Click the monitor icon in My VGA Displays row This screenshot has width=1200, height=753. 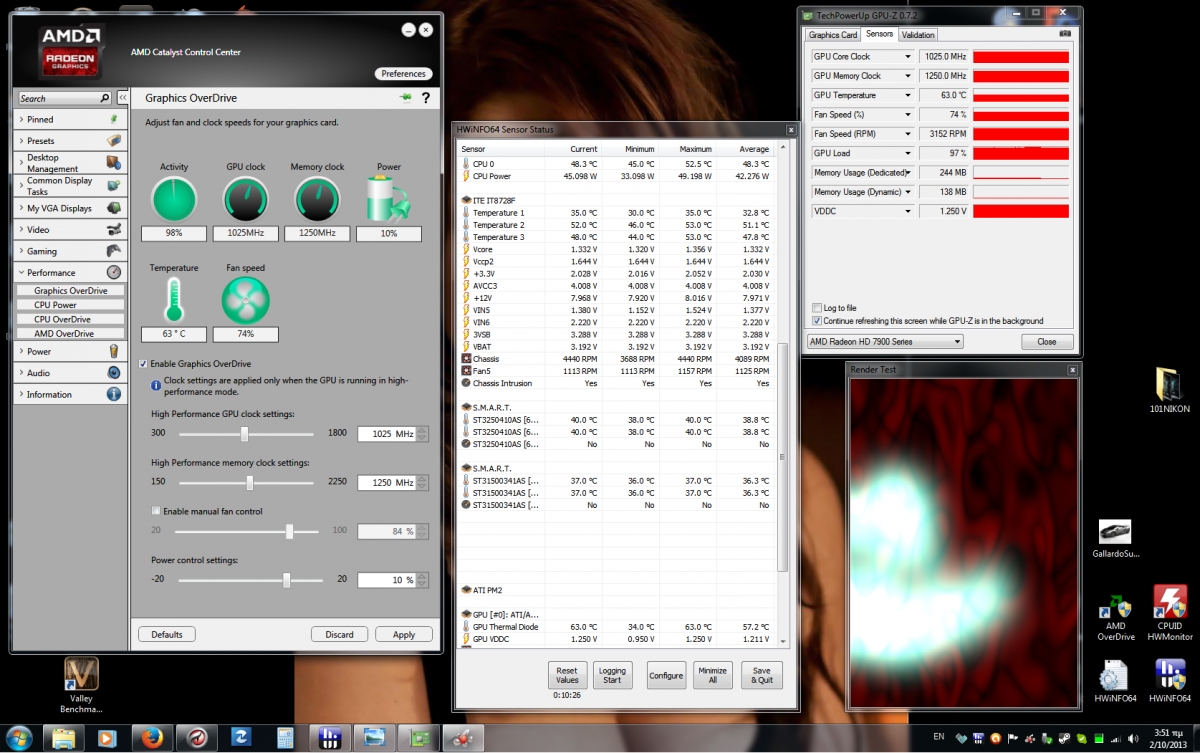(114, 208)
